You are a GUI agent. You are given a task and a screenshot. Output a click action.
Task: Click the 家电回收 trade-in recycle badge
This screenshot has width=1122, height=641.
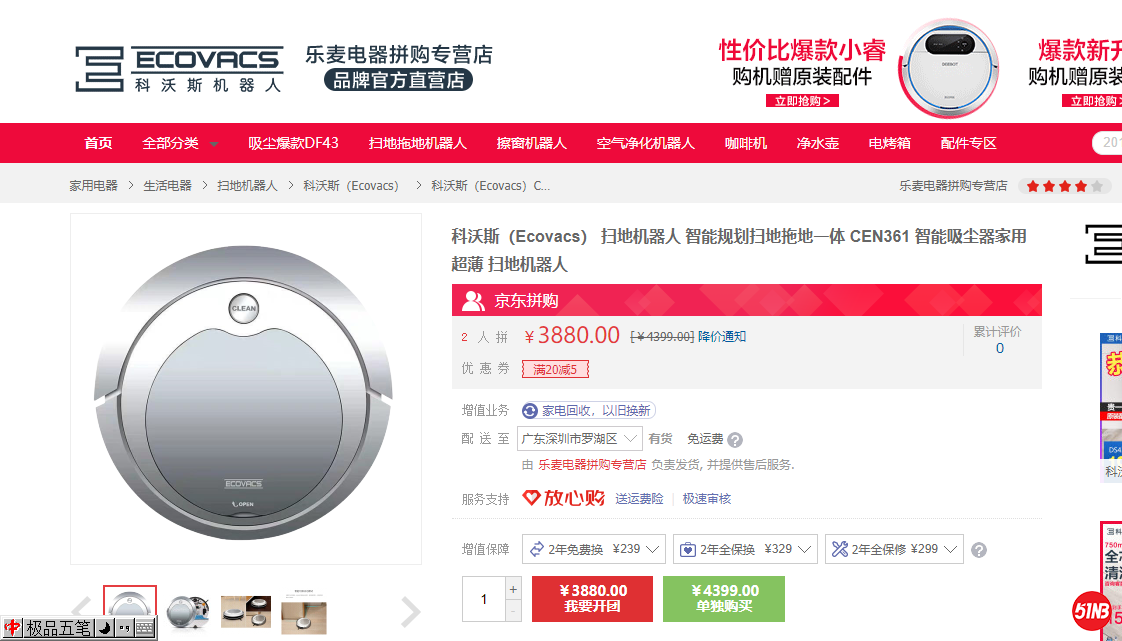pyautogui.click(x=588, y=410)
